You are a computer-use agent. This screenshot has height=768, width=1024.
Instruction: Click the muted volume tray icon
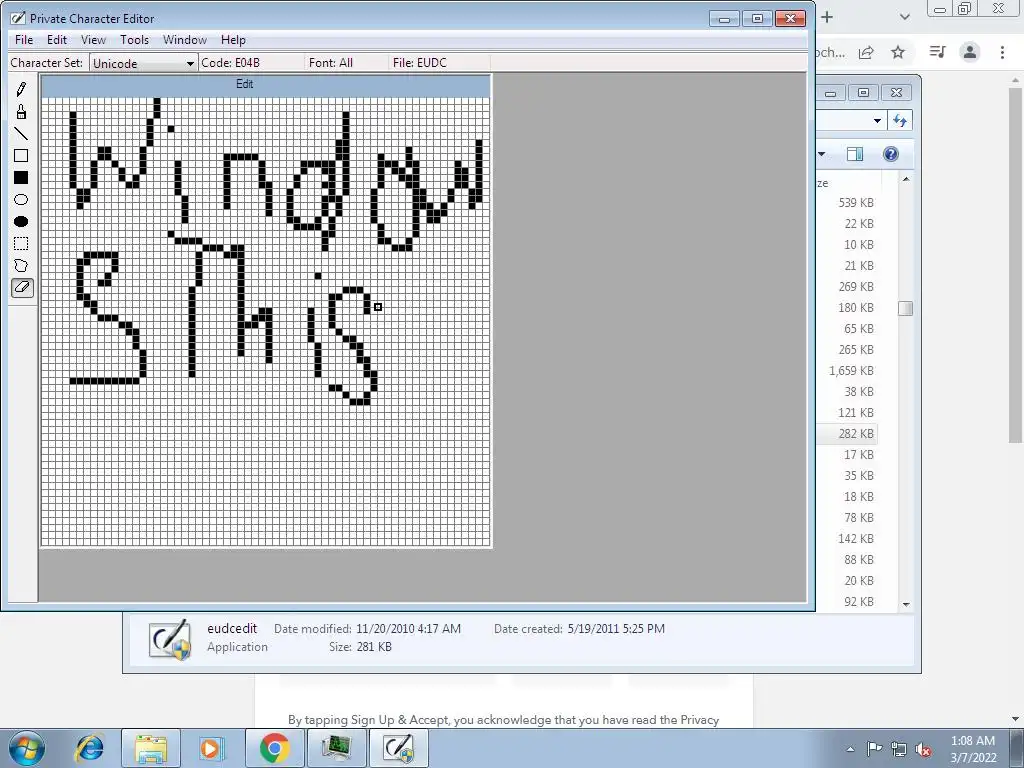click(923, 749)
